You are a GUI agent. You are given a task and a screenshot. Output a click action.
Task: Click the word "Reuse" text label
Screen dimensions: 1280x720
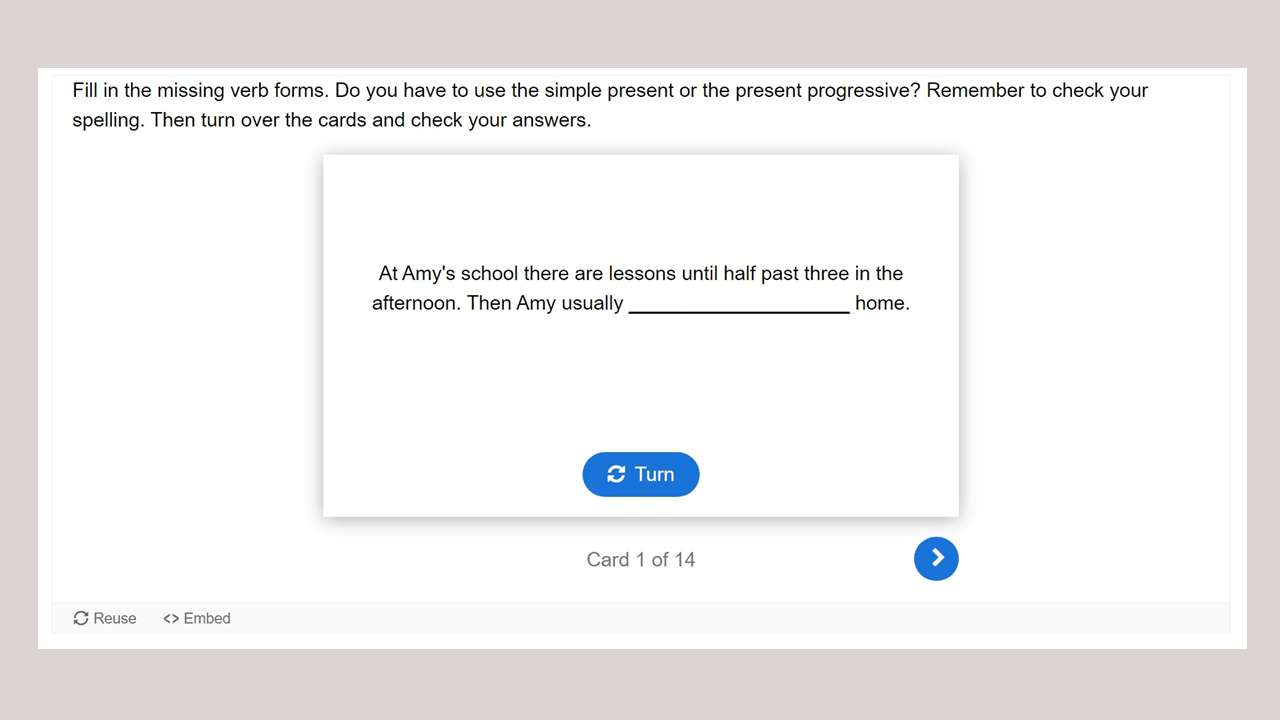115,618
